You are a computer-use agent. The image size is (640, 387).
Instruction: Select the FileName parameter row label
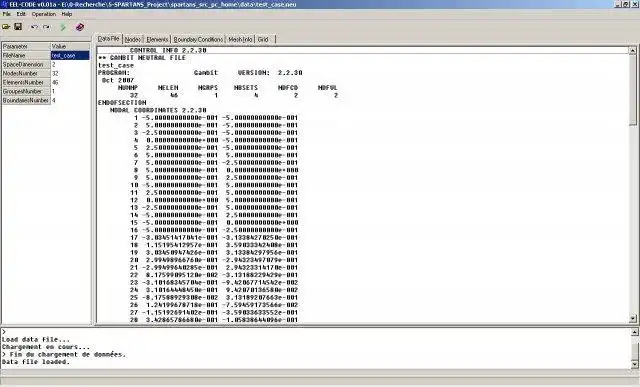click(26, 56)
